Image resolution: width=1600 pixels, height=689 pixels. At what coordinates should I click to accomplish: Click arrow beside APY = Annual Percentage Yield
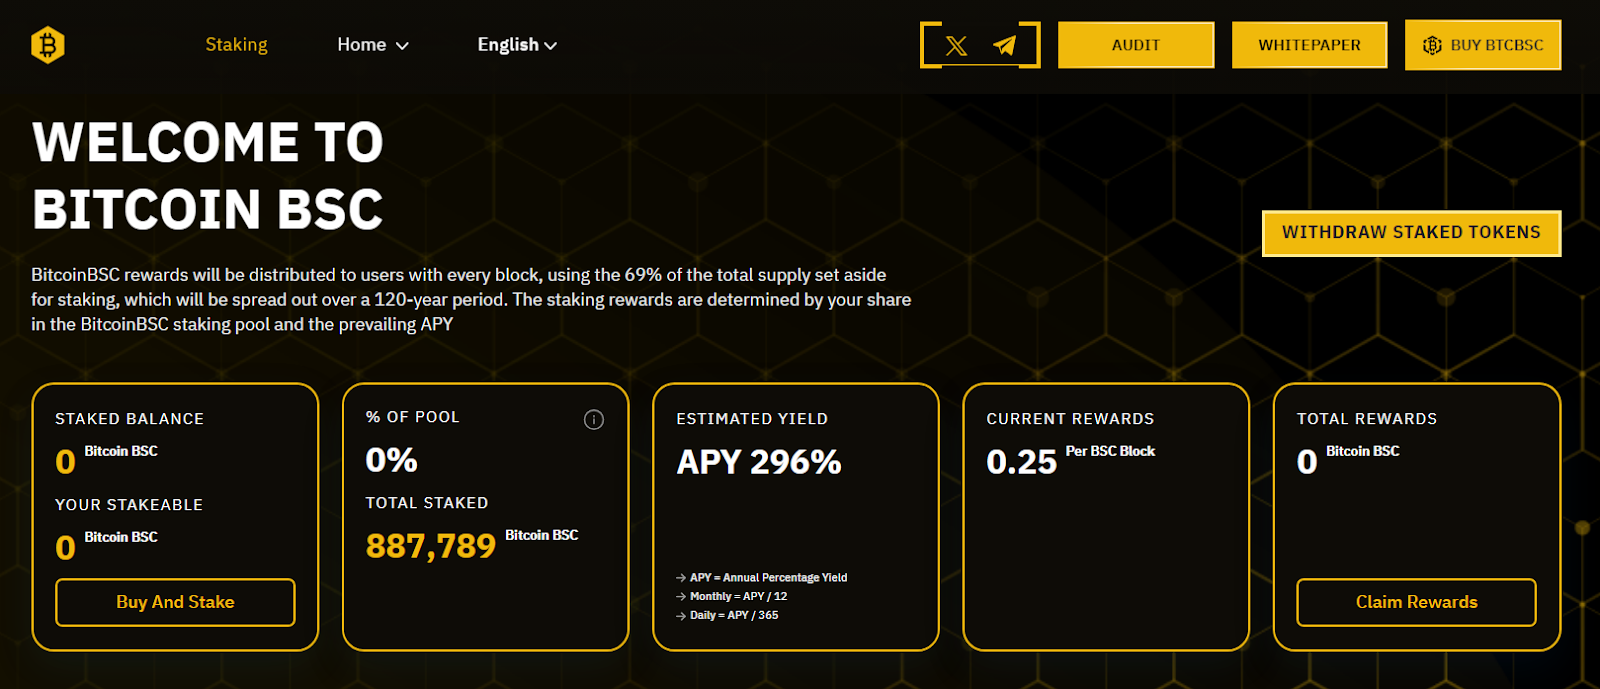click(x=681, y=578)
